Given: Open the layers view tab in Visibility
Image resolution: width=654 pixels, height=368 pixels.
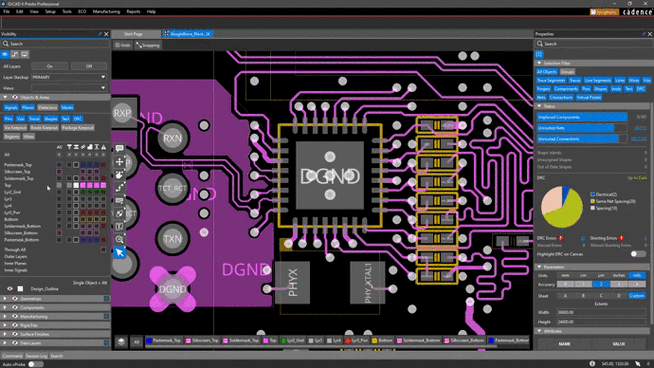Looking at the screenshot, I should tap(5, 54).
